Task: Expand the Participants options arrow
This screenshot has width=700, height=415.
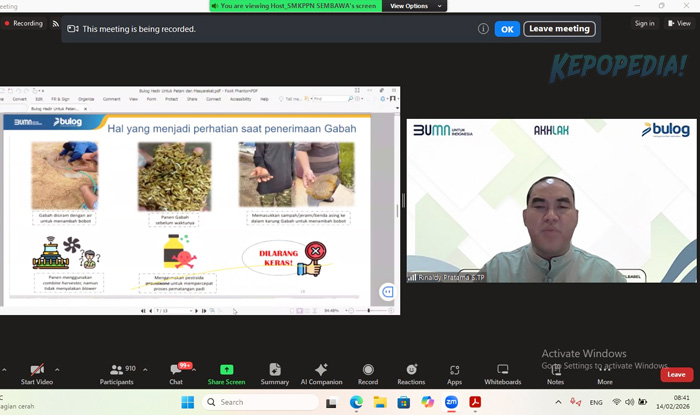Action: coord(144,369)
